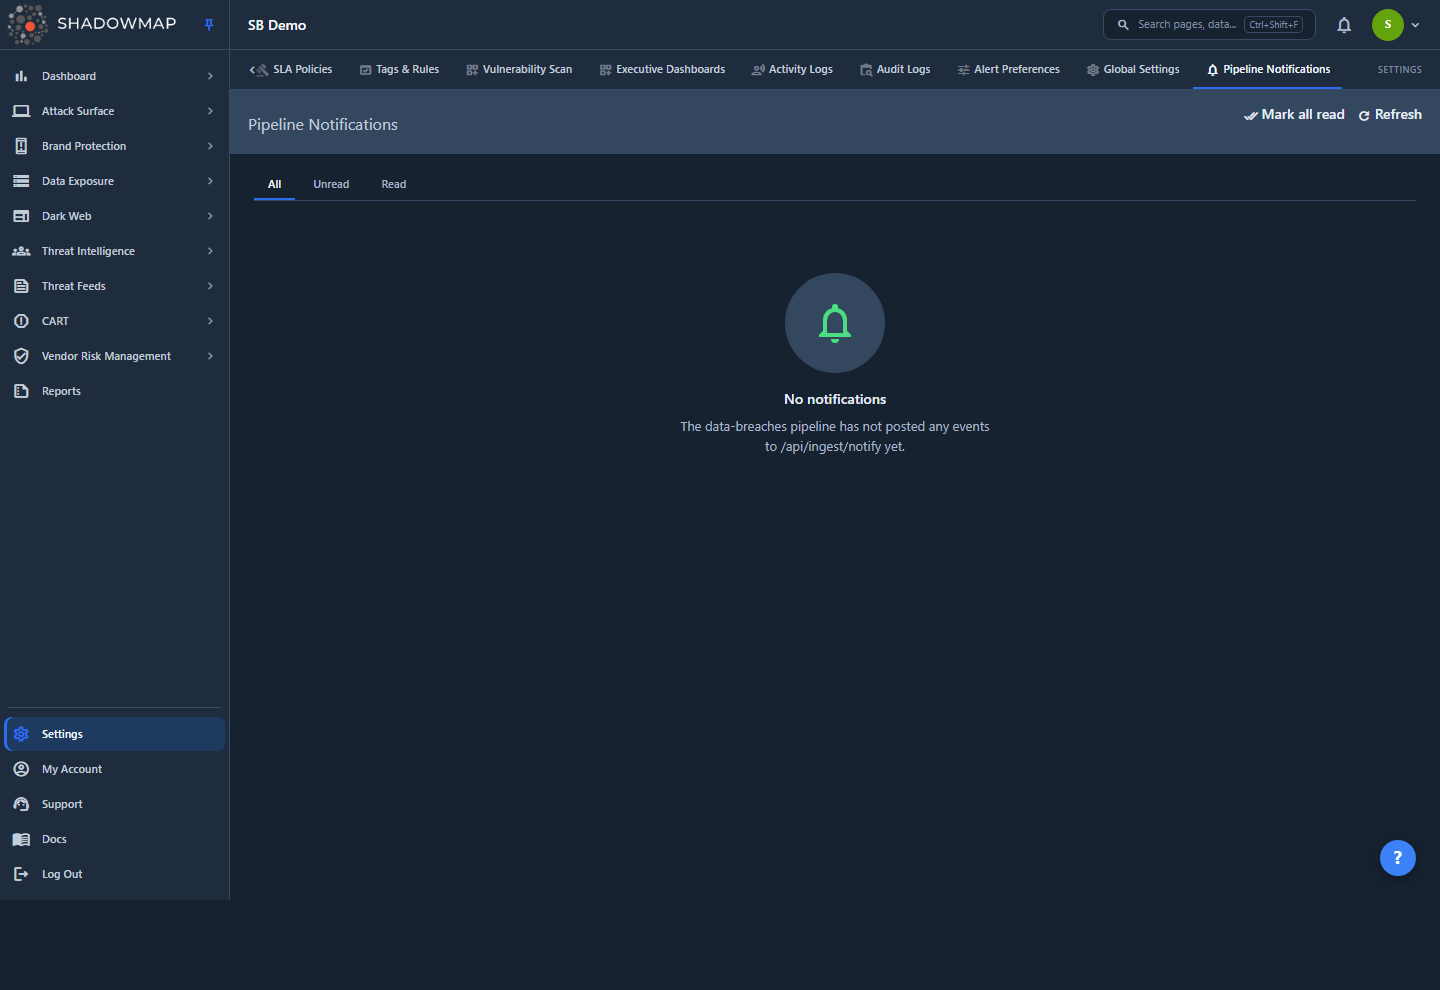Open the user account dropdown arrow
This screenshot has height=990, width=1440.
1415,25
